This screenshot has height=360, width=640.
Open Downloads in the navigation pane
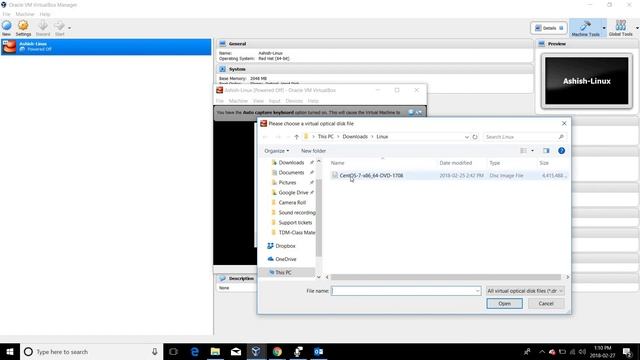coord(291,162)
